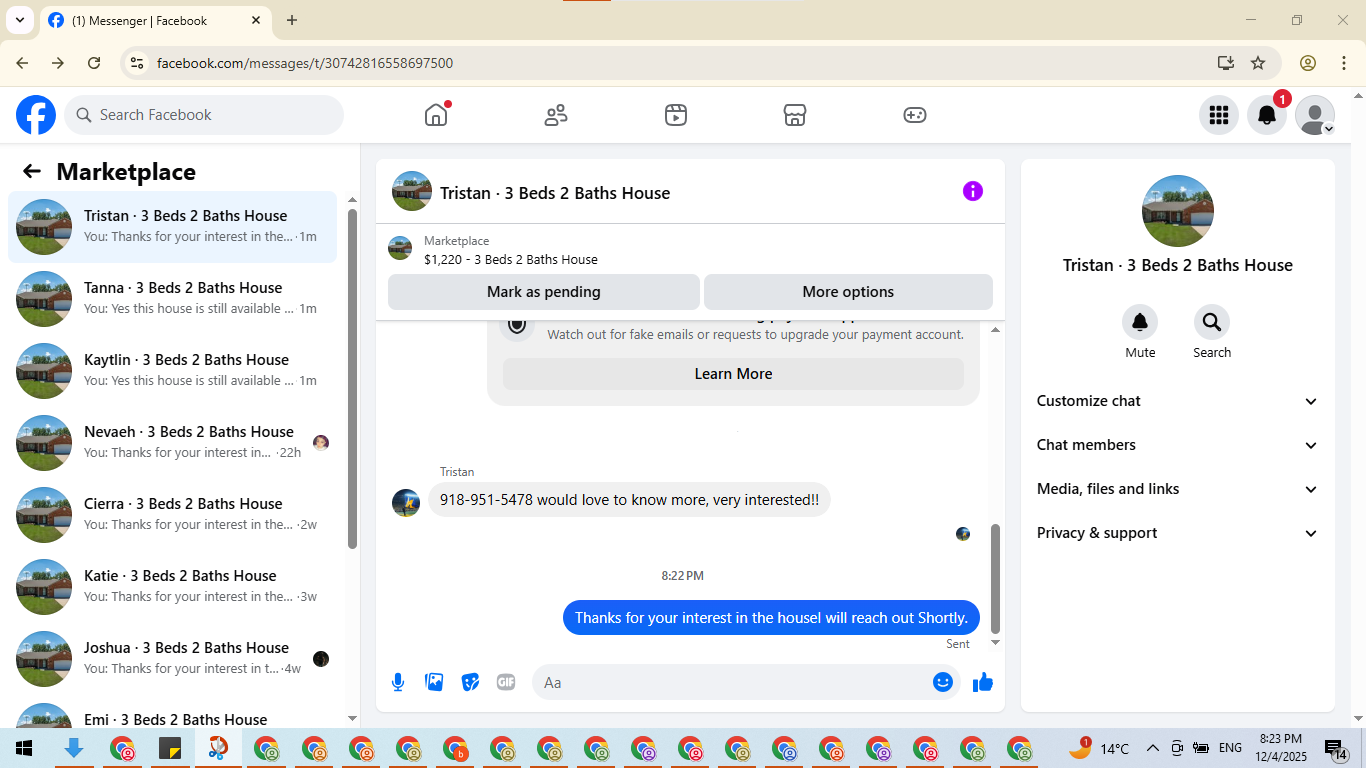Open the emoji picker smiley

[x=942, y=682]
